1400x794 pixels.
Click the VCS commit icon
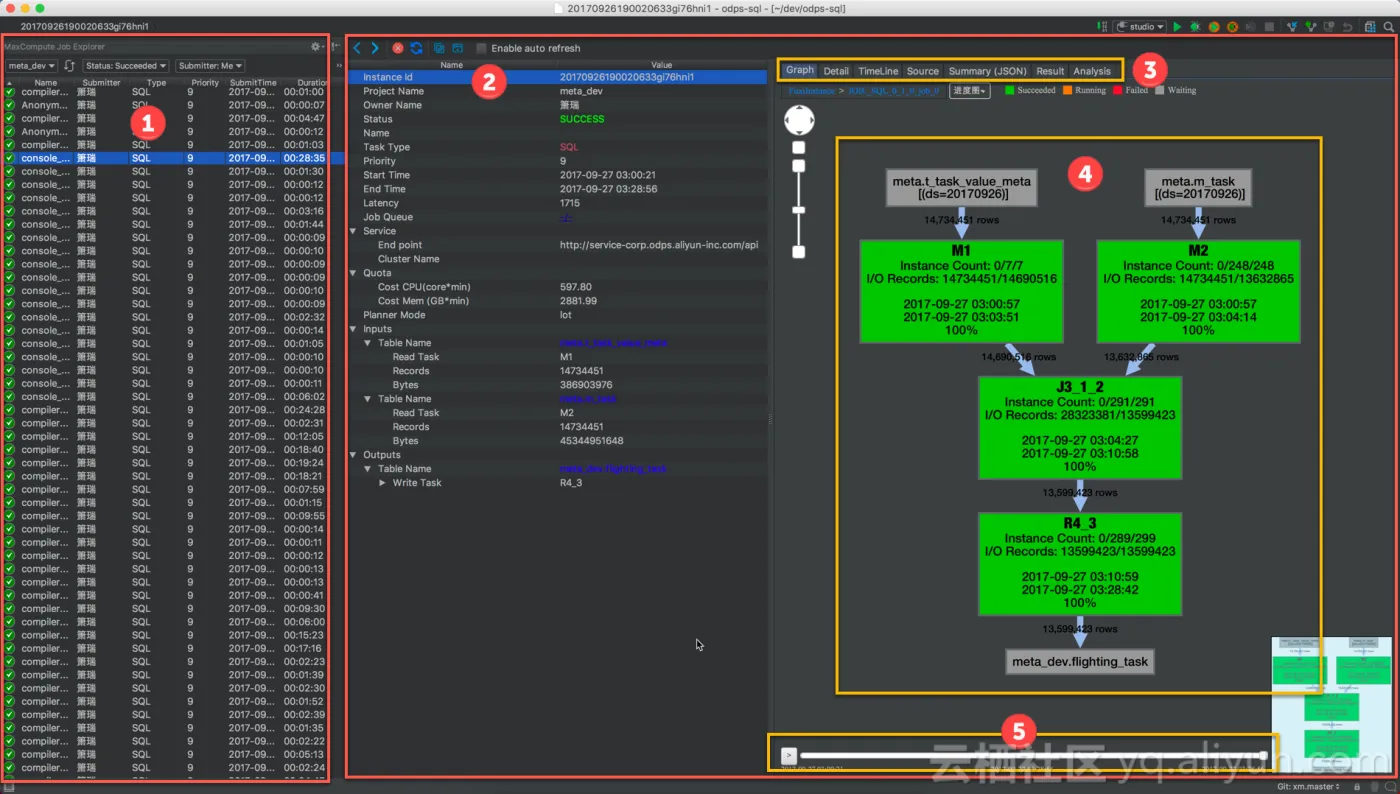click(1311, 27)
